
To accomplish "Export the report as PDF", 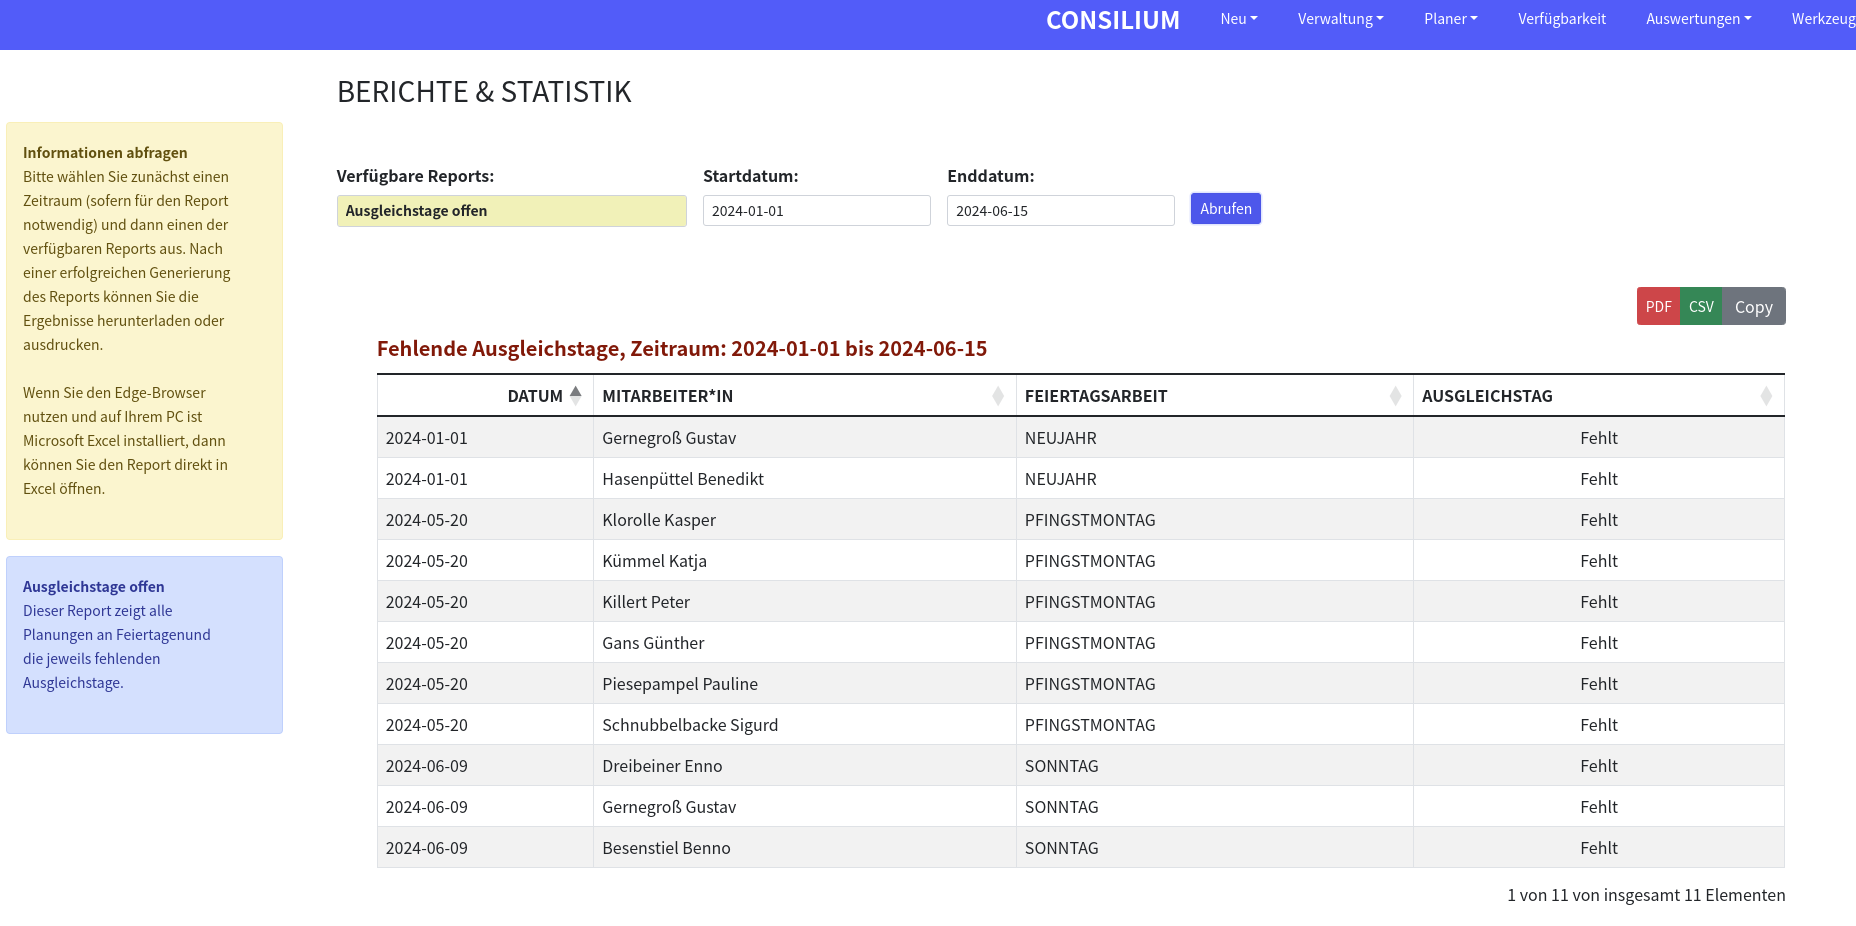I will 1658,307.
